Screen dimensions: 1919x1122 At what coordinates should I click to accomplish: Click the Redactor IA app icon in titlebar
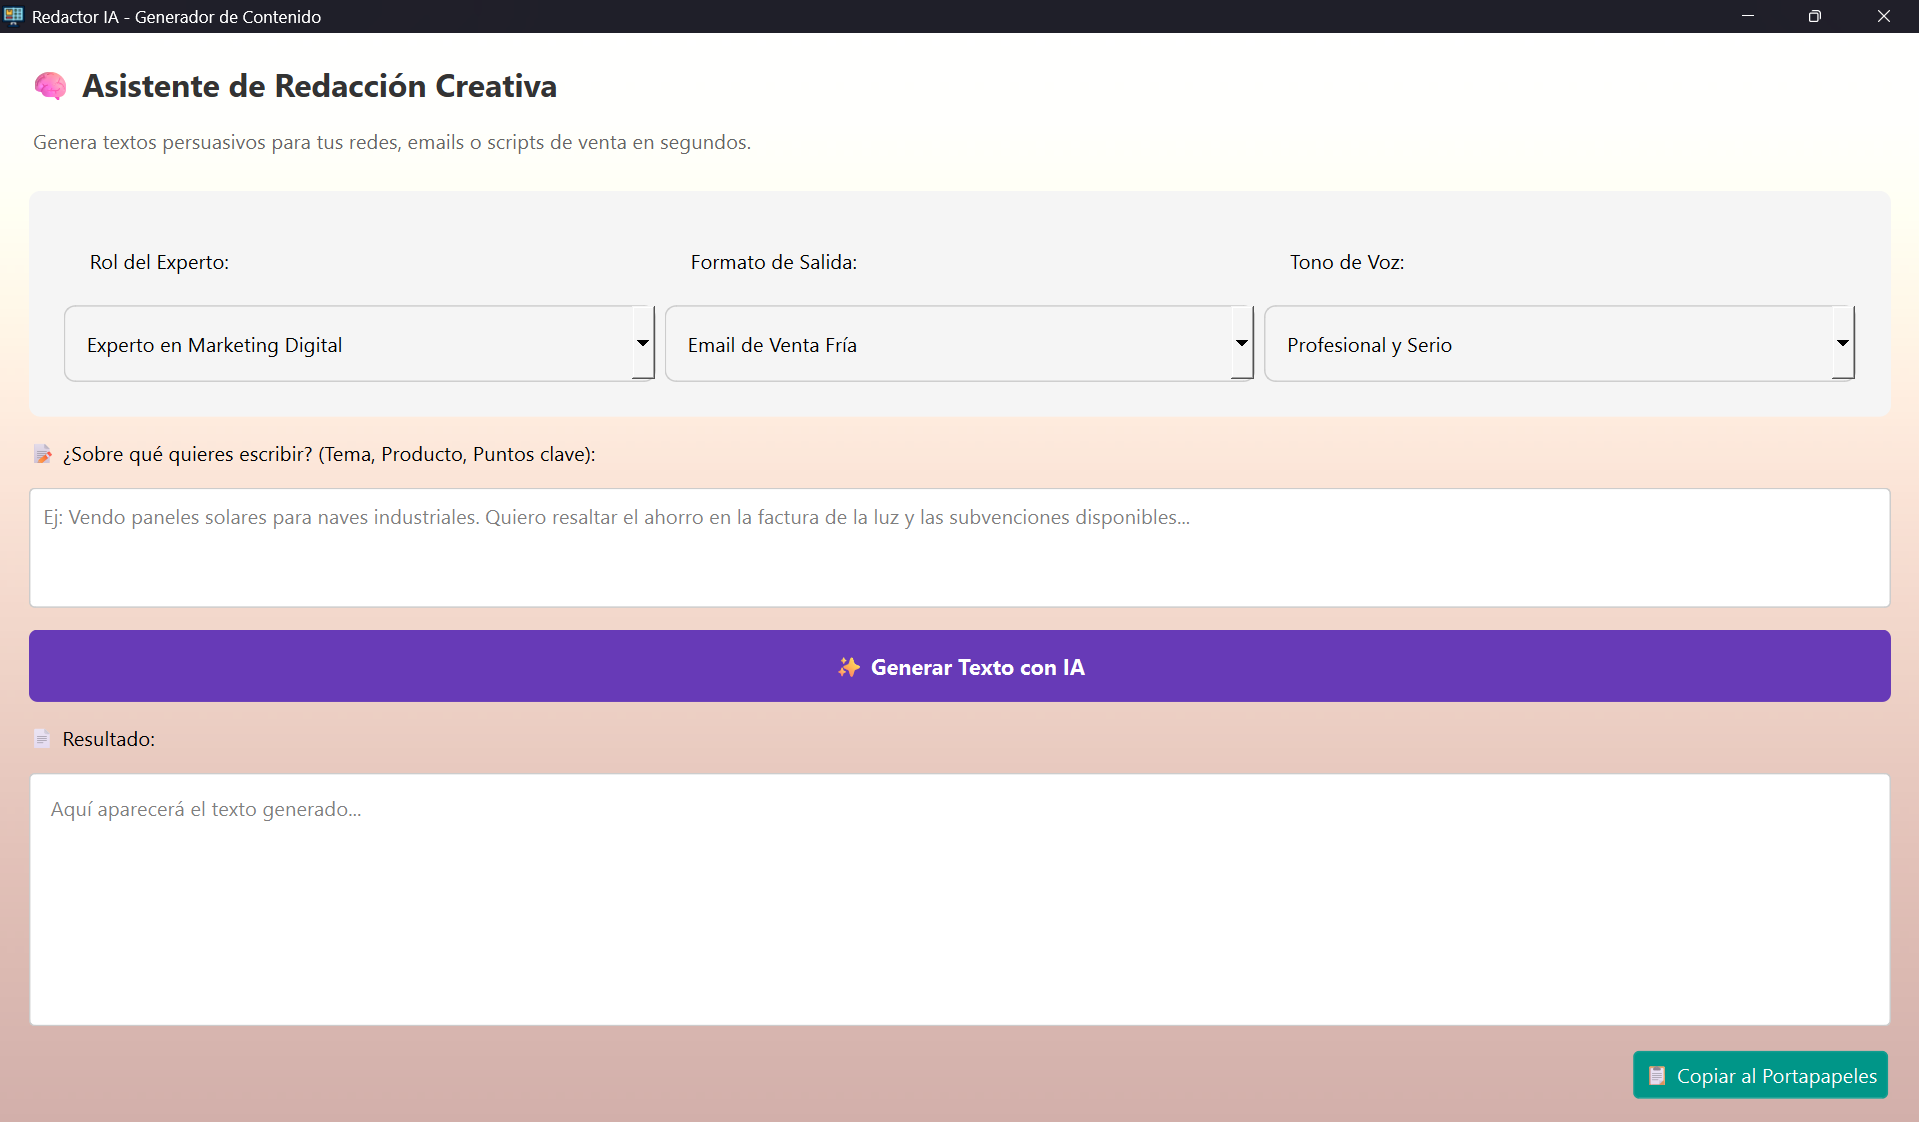coord(14,15)
